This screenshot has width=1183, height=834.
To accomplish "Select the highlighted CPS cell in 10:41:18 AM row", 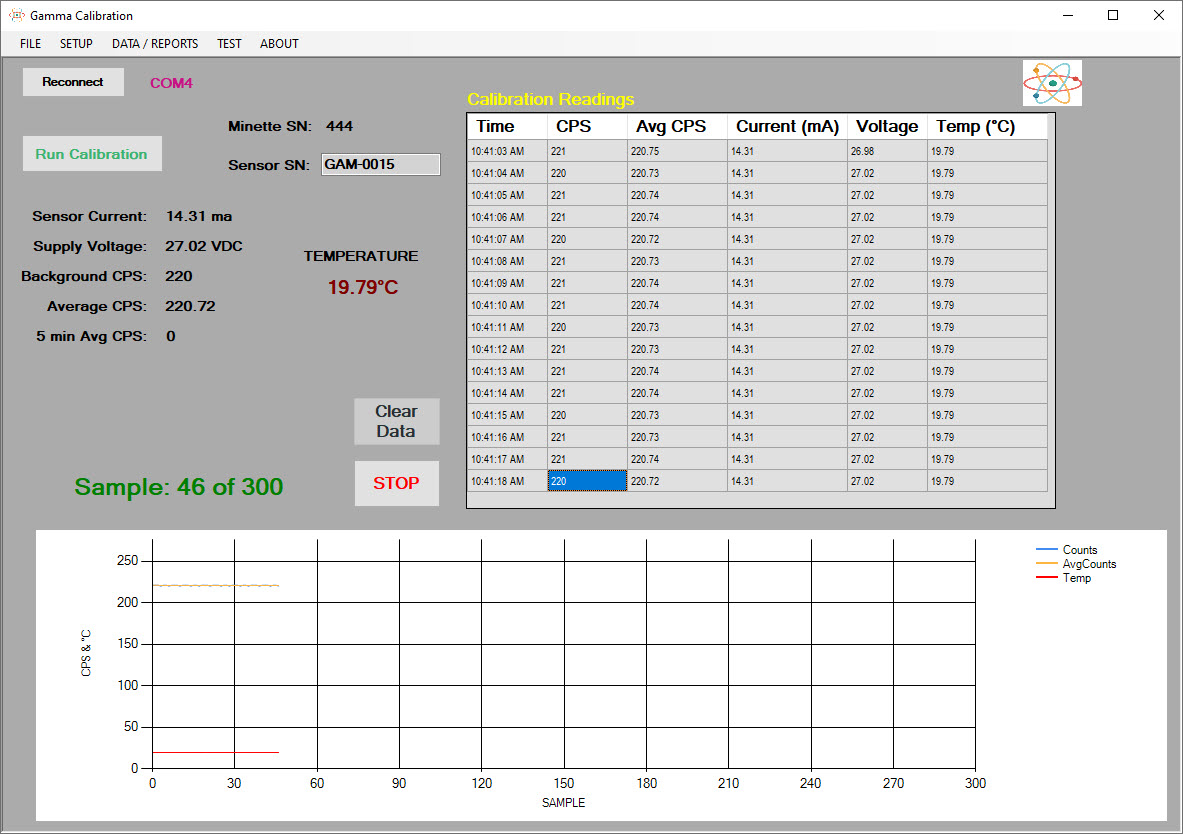I will [588, 481].
